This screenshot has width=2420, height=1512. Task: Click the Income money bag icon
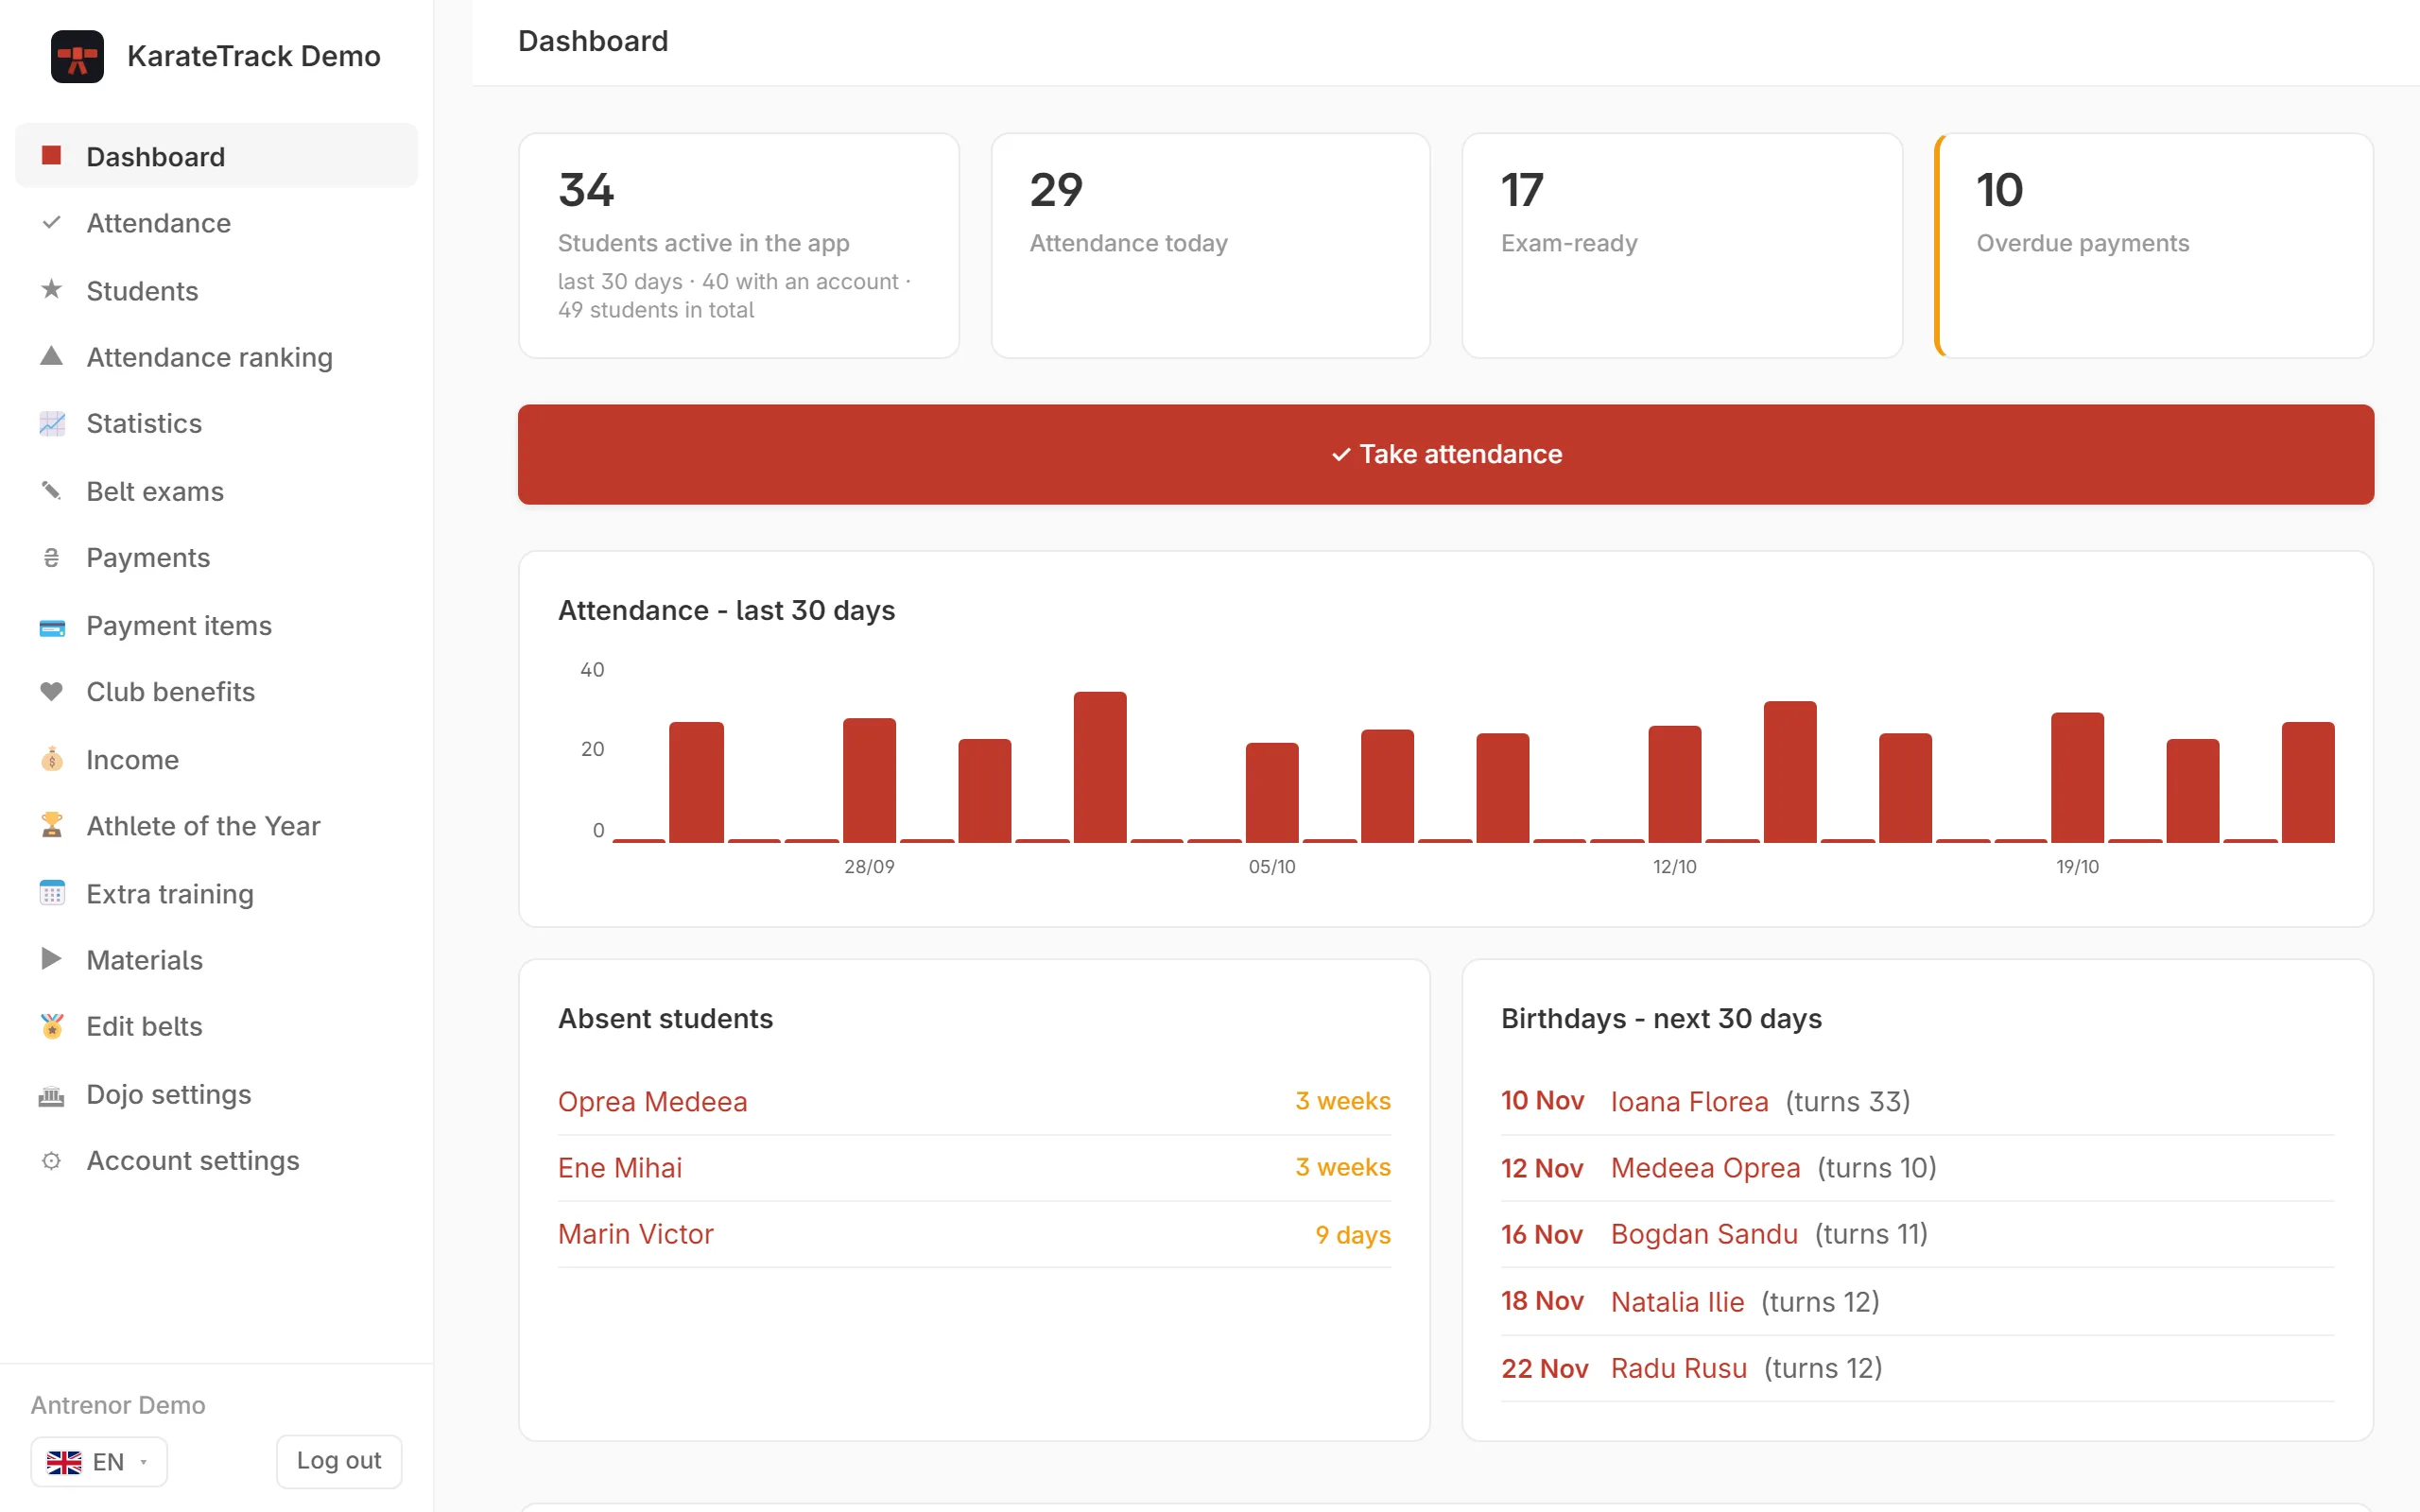tap(51, 759)
